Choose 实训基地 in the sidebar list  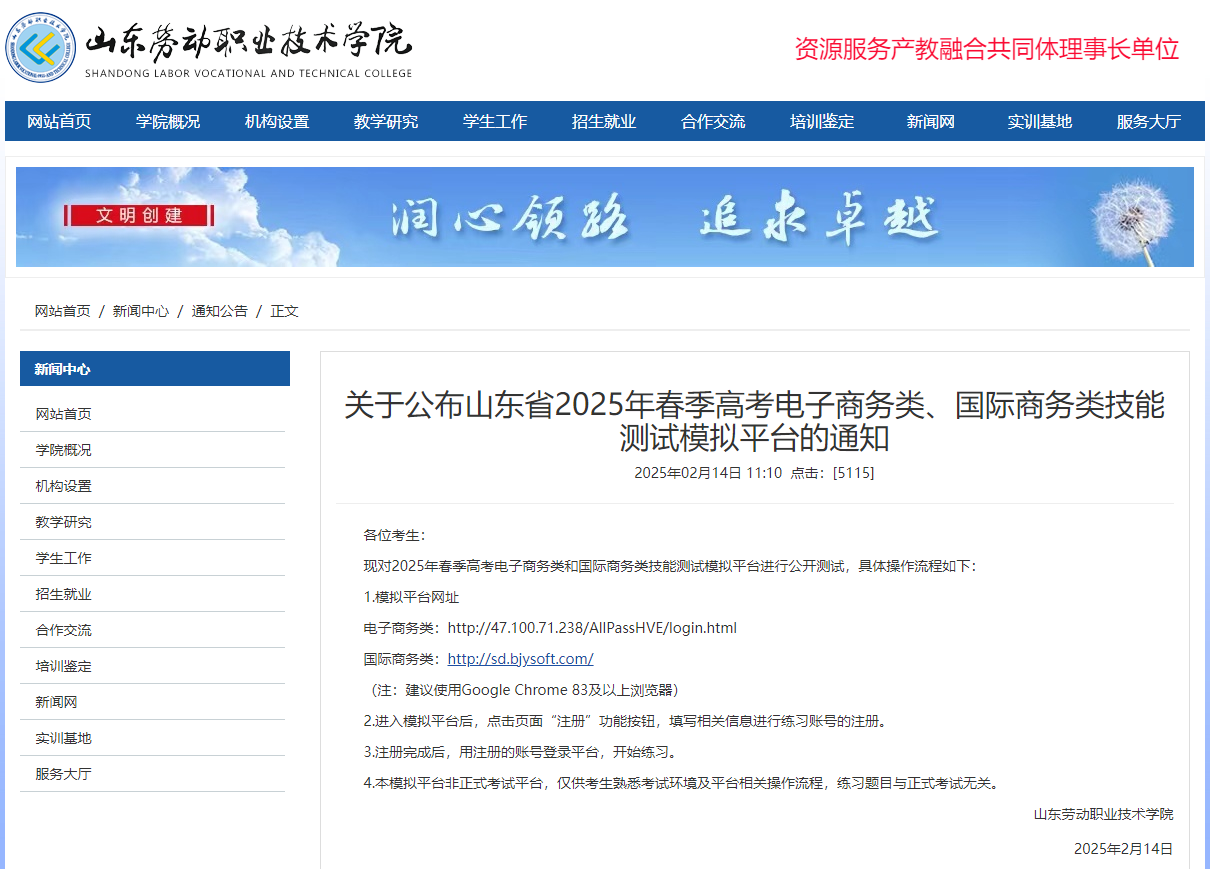click(64, 738)
